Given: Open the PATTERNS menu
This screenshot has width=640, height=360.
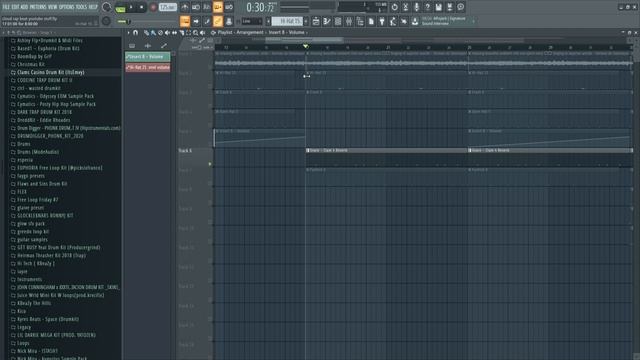Looking at the screenshot, I should pos(38,7).
